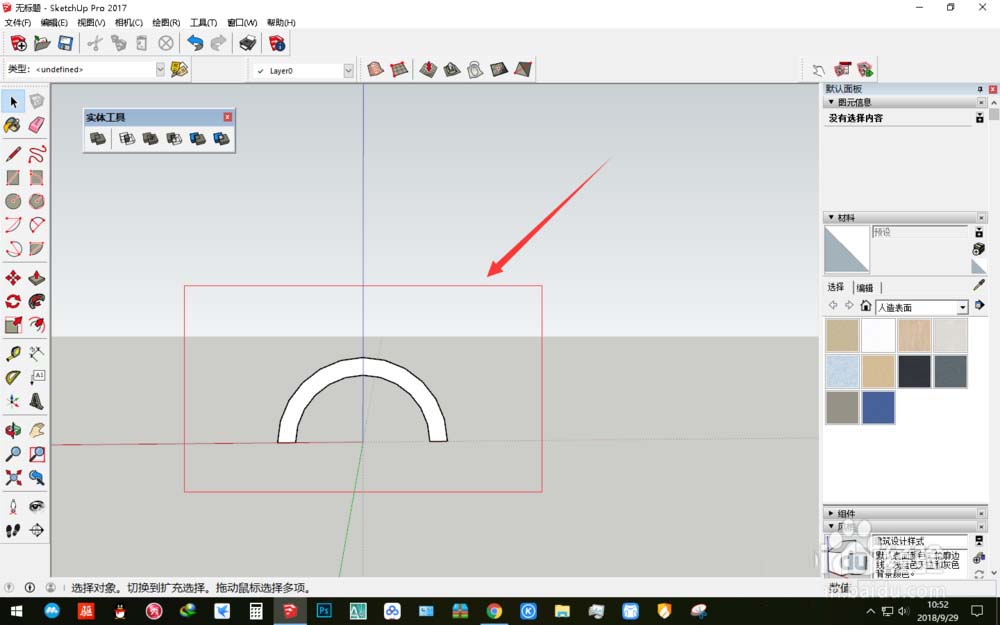
Task: Open the Layer0 layer dropdown
Action: (x=348, y=70)
